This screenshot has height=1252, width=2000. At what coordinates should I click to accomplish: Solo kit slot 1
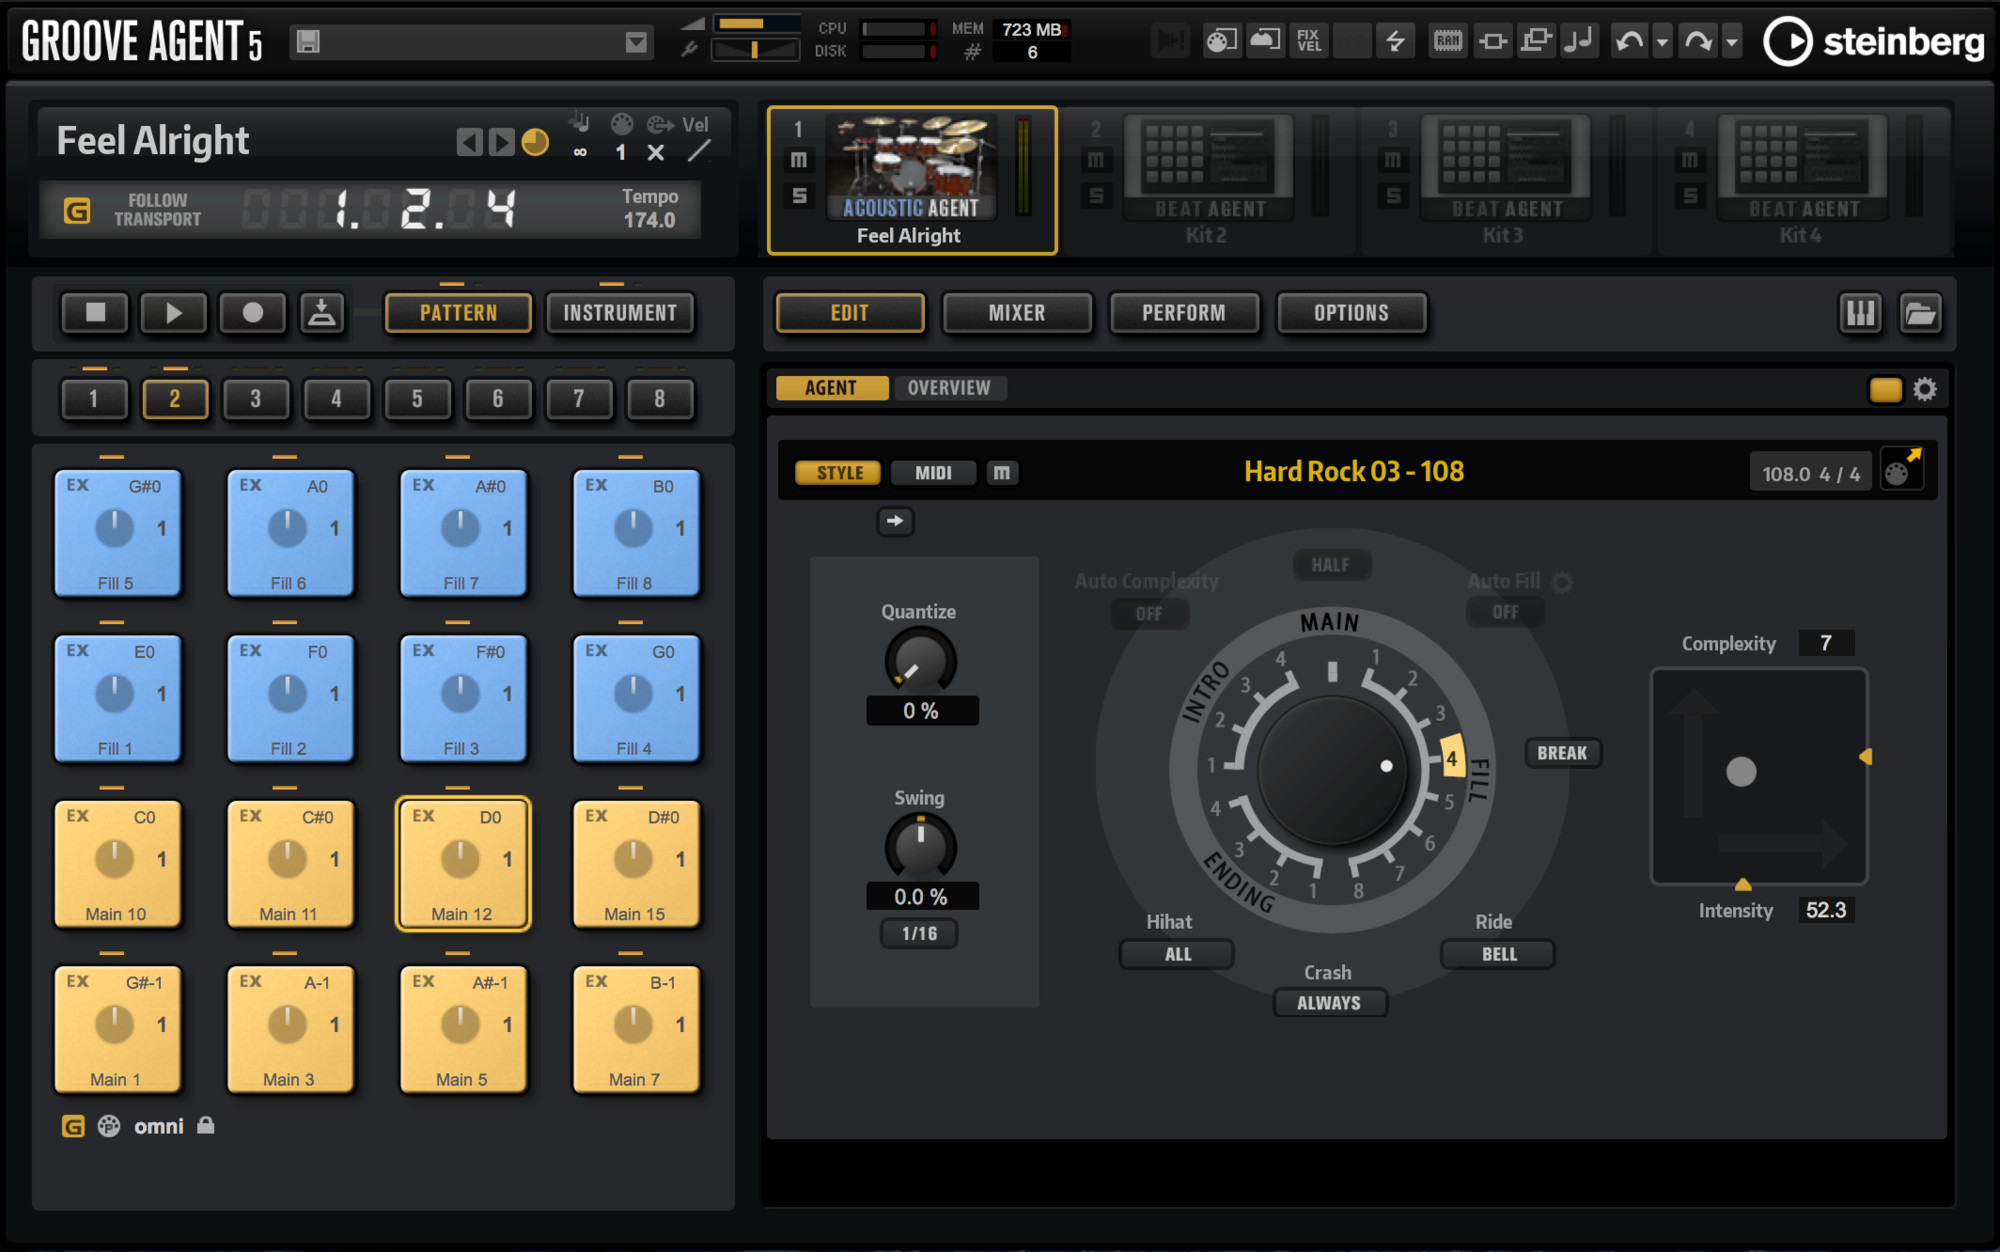pyautogui.click(x=798, y=195)
